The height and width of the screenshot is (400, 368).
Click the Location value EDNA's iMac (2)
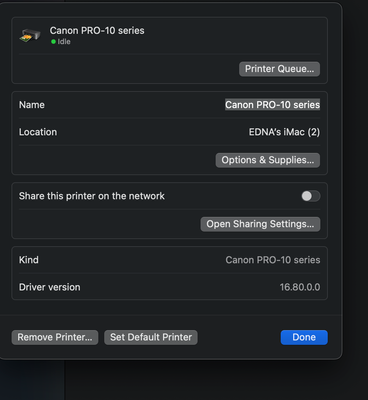click(284, 132)
